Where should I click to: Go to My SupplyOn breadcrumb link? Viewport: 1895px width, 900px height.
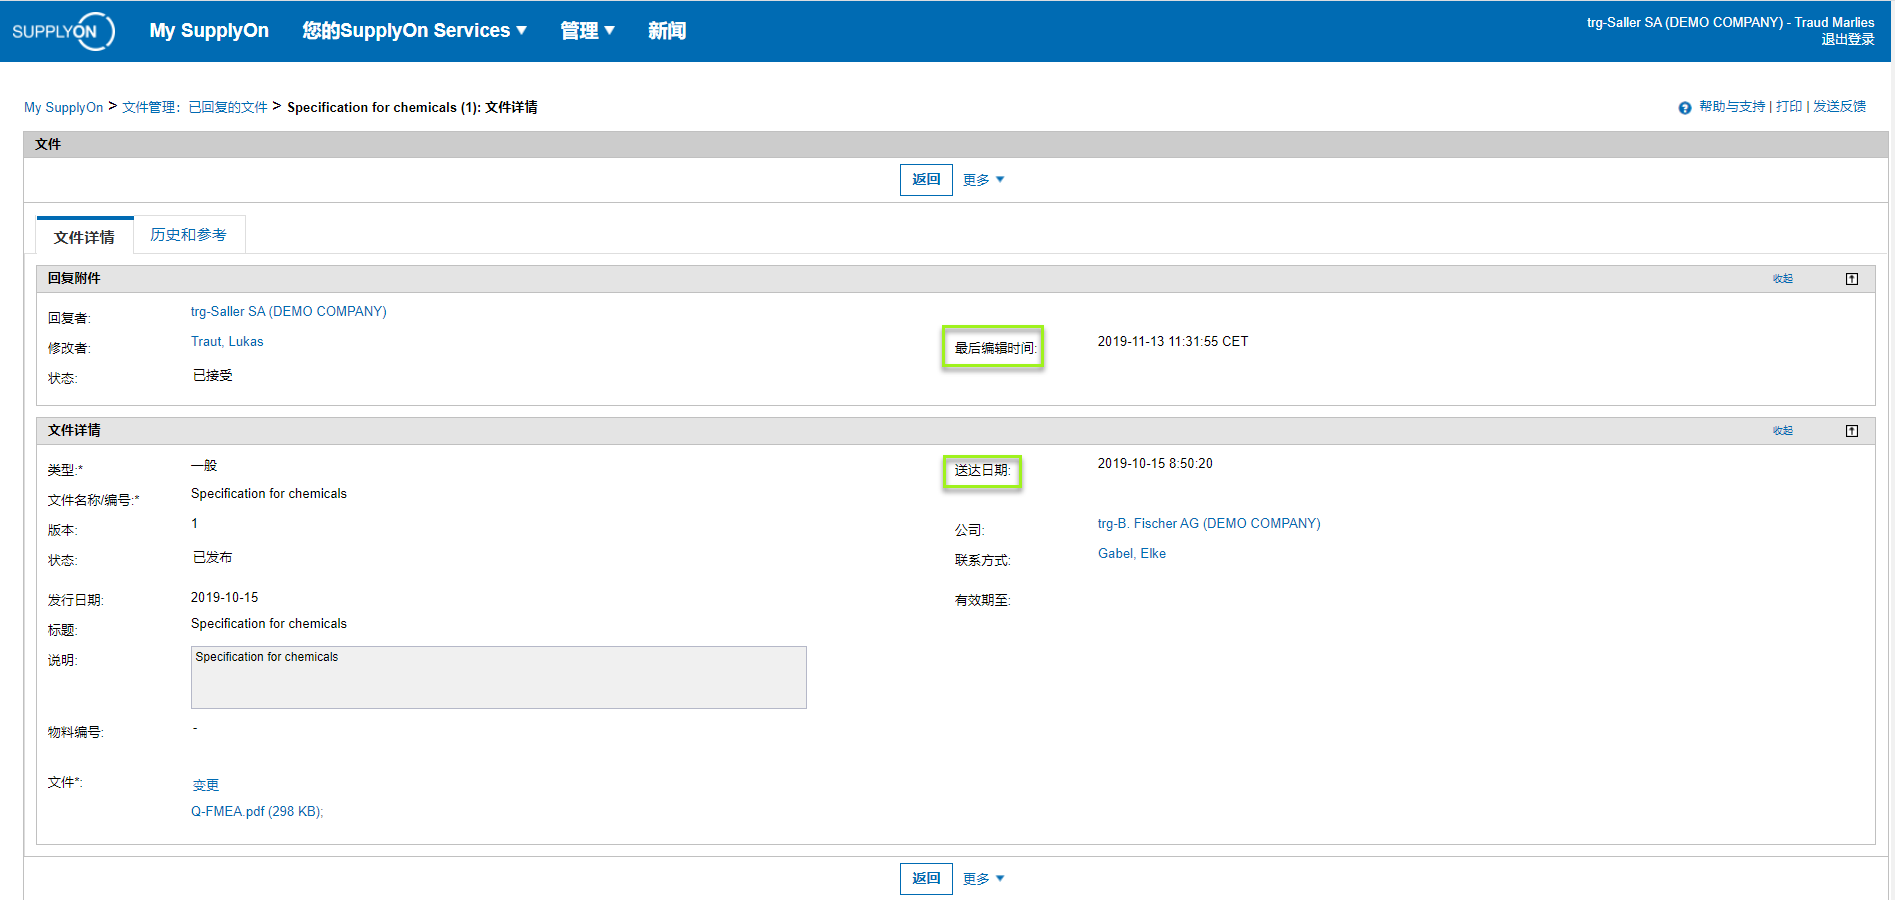(64, 107)
